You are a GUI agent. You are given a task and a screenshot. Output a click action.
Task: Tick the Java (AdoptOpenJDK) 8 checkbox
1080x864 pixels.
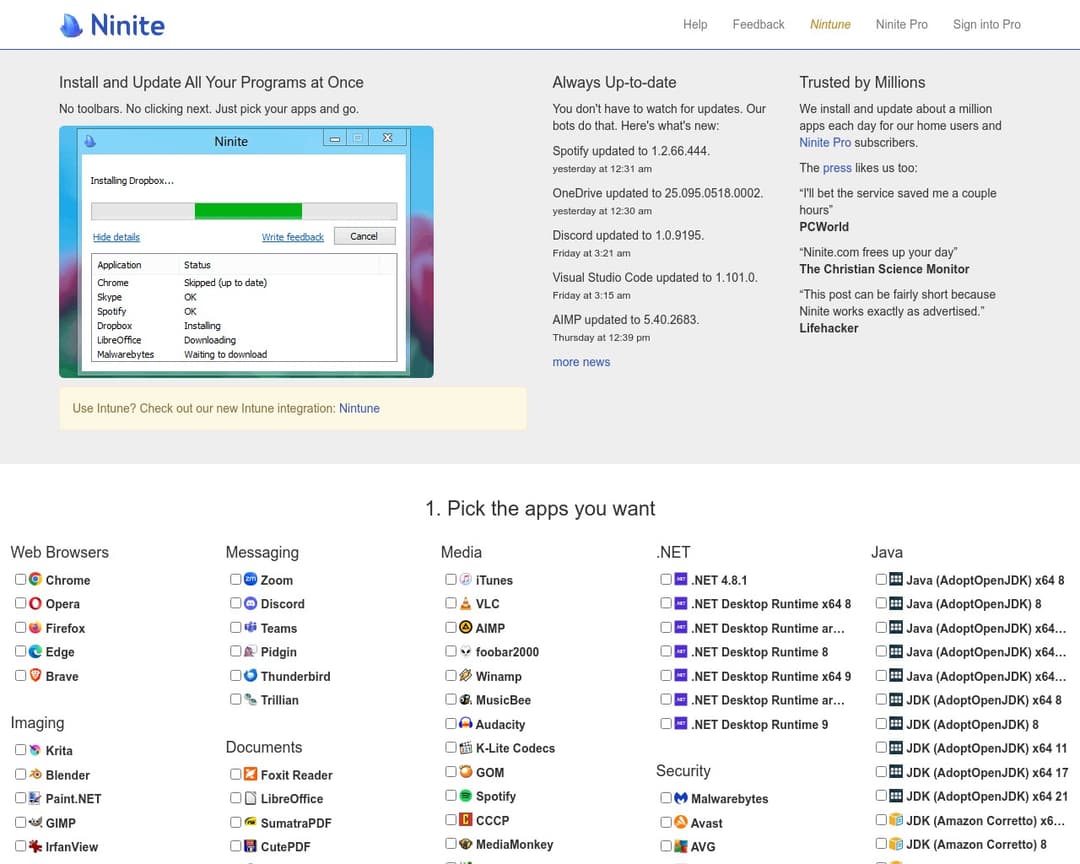click(880, 604)
